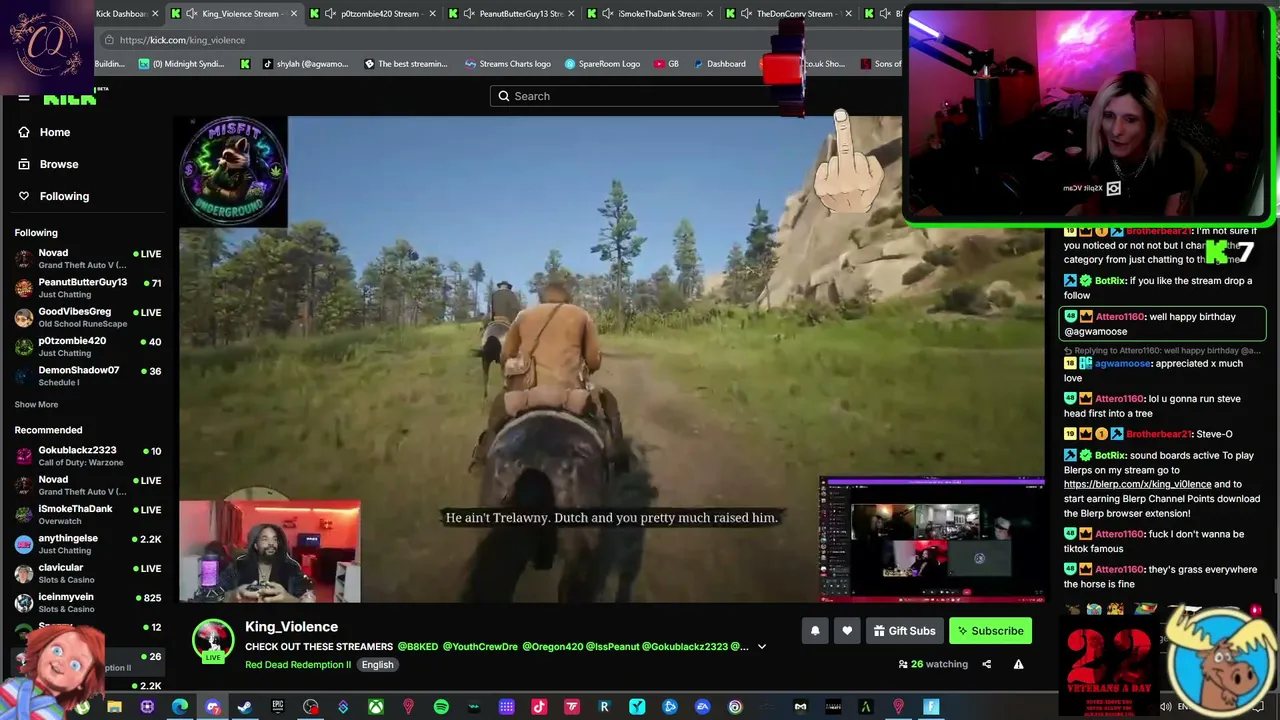Open the blerp.com link in chat
Image resolution: width=1280 pixels, height=720 pixels.
click(1137, 484)
